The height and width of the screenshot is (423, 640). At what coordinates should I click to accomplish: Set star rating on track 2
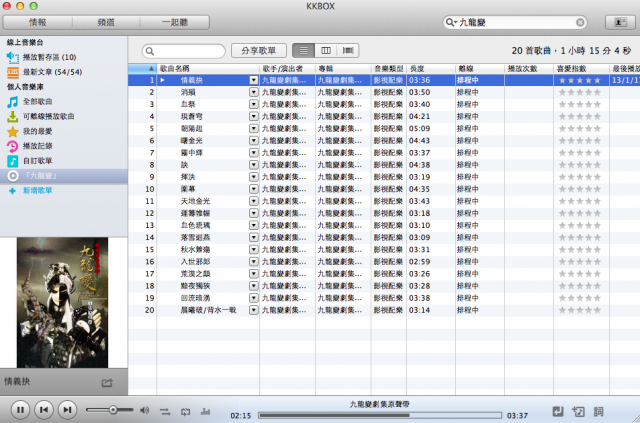pyautogui.click(x=580, y=92)
